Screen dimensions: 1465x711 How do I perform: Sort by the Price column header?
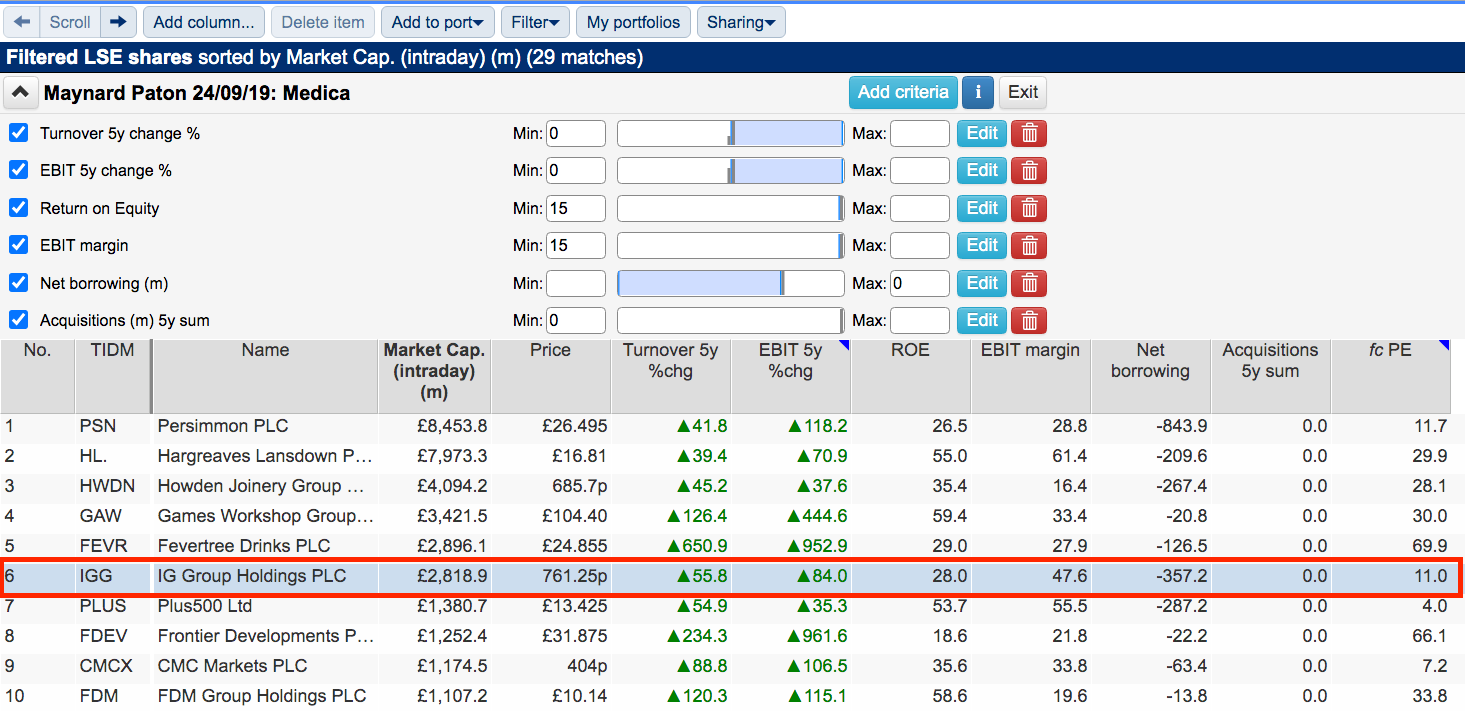551,375
